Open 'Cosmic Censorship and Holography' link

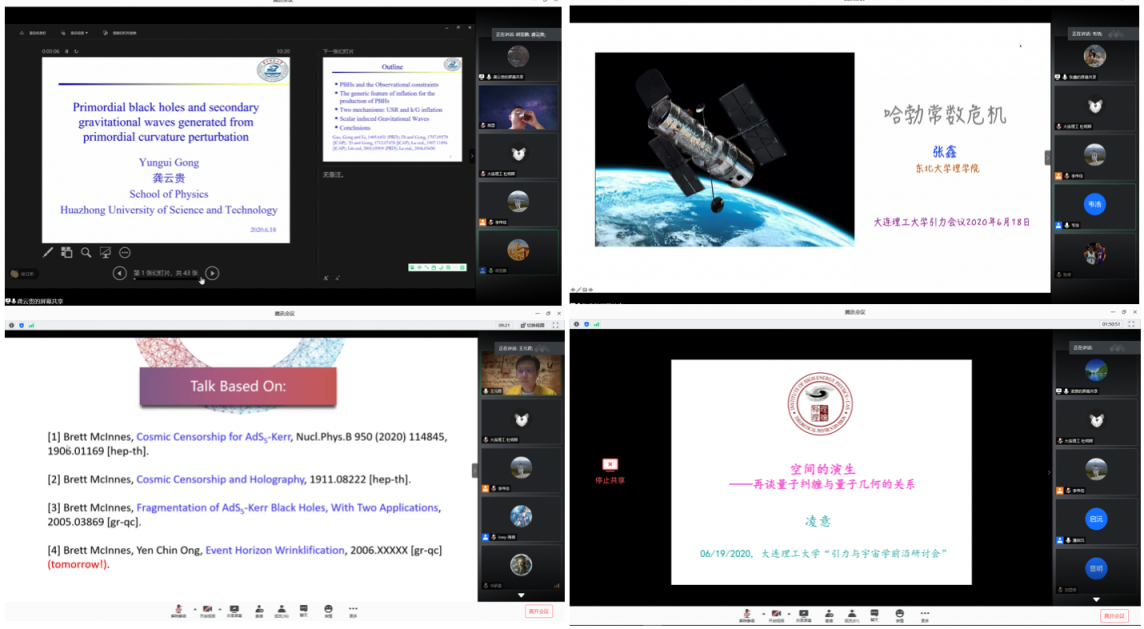[220, 480]
